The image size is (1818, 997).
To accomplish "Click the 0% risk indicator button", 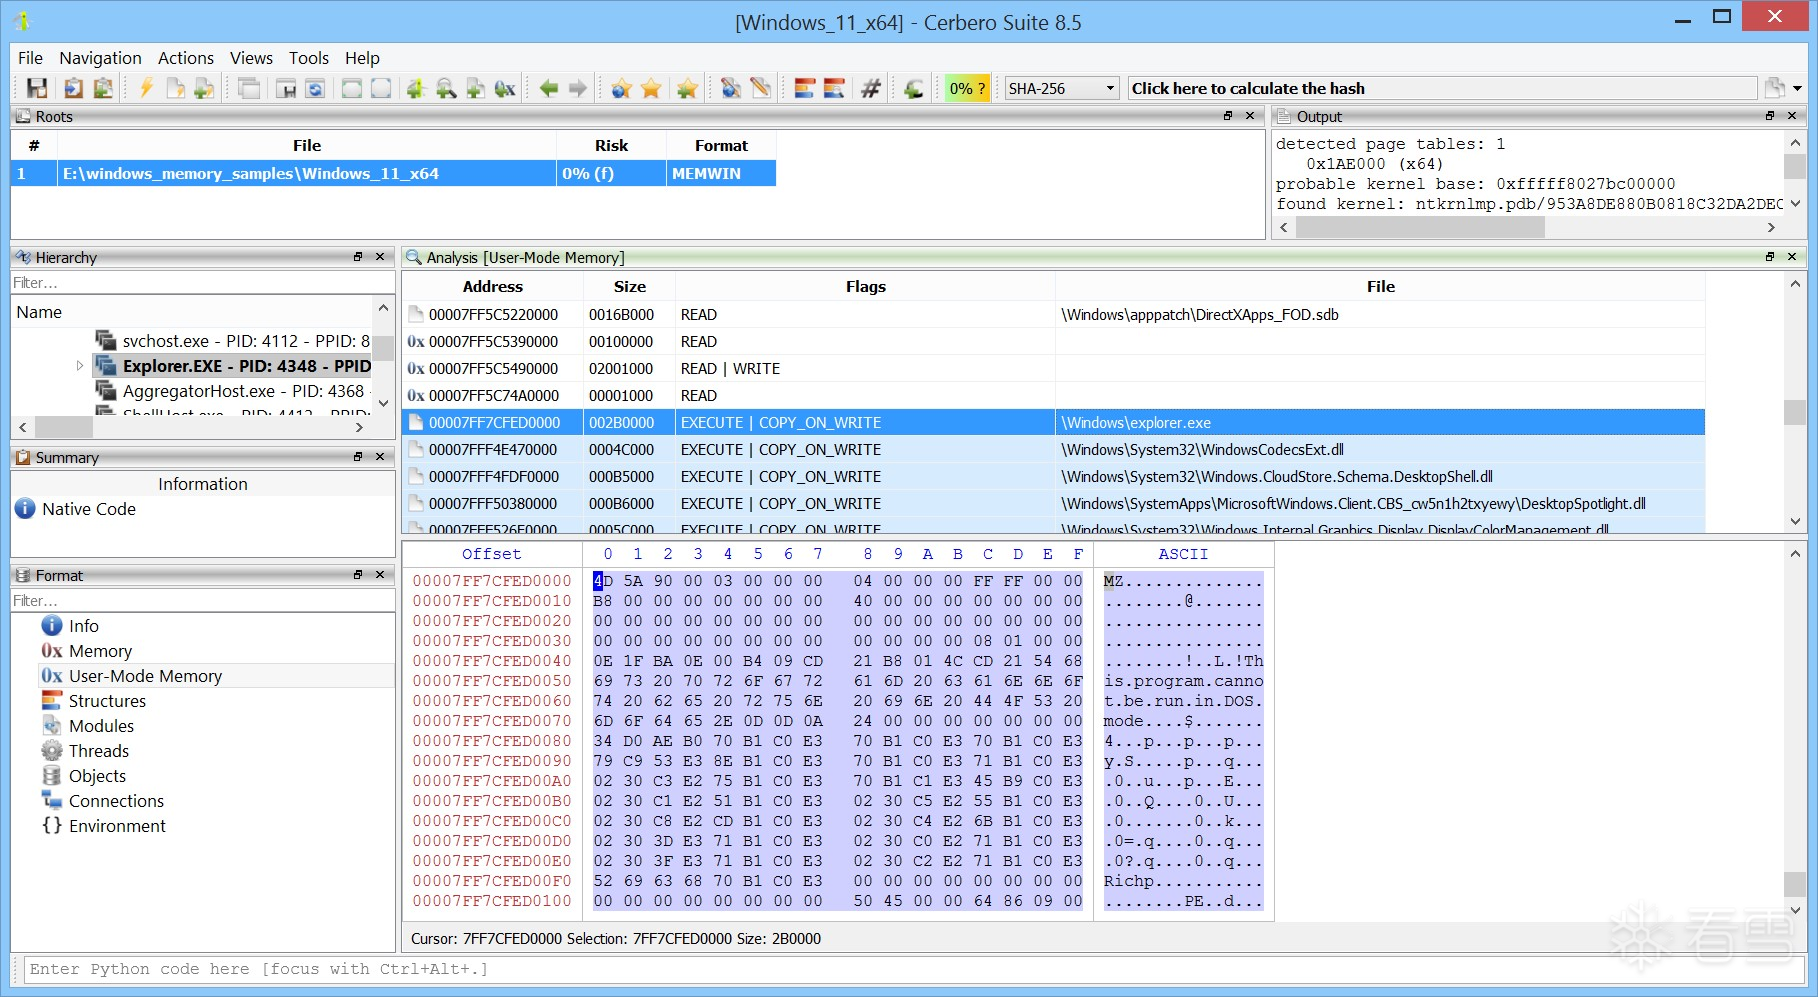I will click(967, 89).
